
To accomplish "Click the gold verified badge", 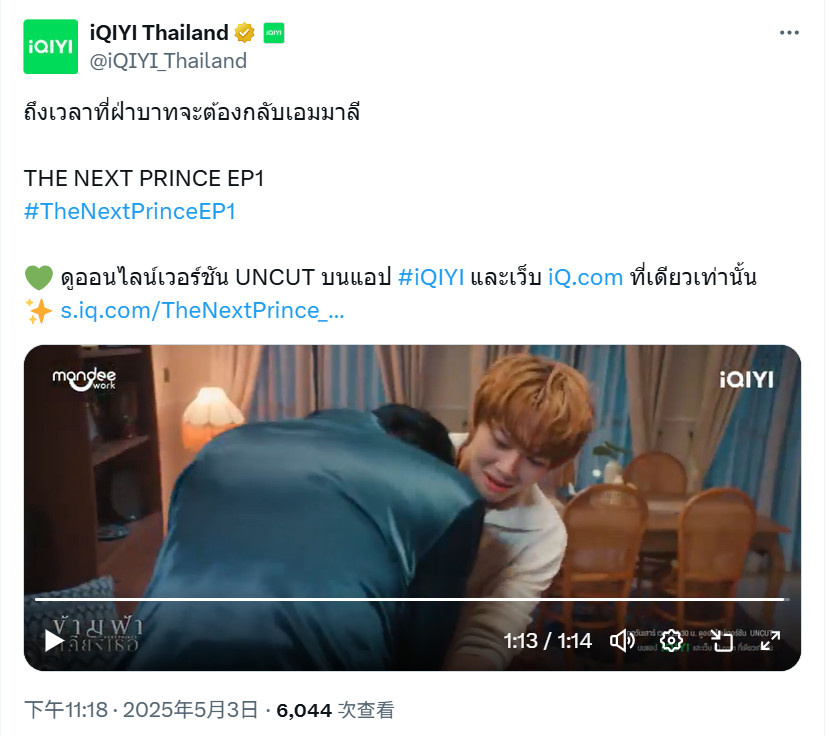I will [x=245, y=33].
